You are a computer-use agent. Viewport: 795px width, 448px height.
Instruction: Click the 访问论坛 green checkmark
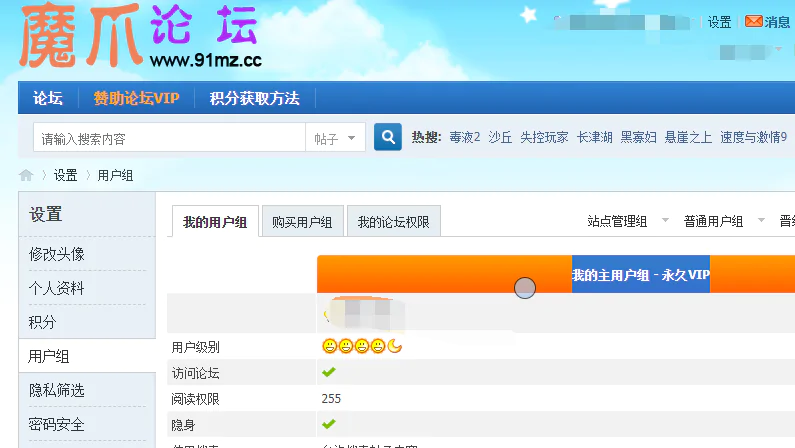pos(329,372)
